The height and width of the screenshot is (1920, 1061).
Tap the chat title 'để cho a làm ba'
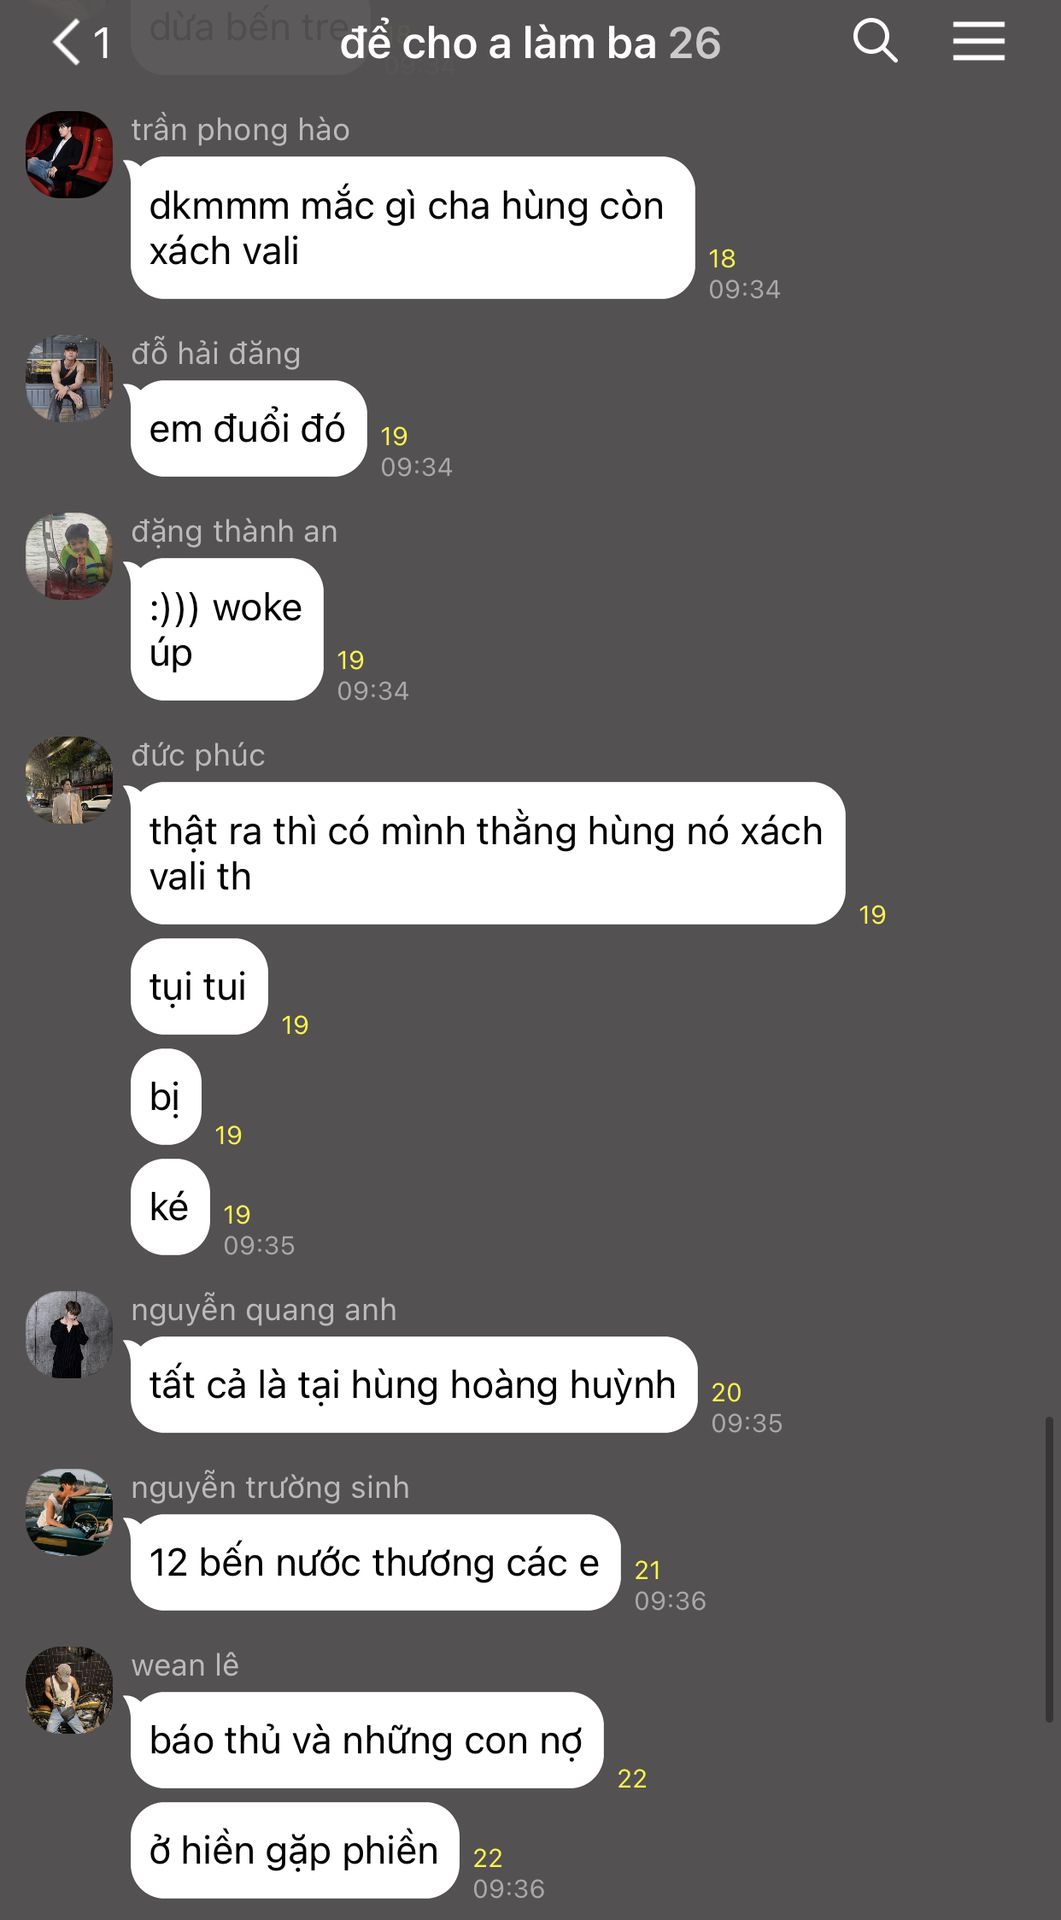[x=498, y=43]
